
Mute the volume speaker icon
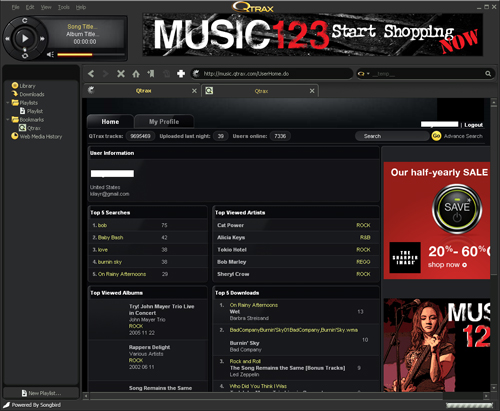click(50, 54)
